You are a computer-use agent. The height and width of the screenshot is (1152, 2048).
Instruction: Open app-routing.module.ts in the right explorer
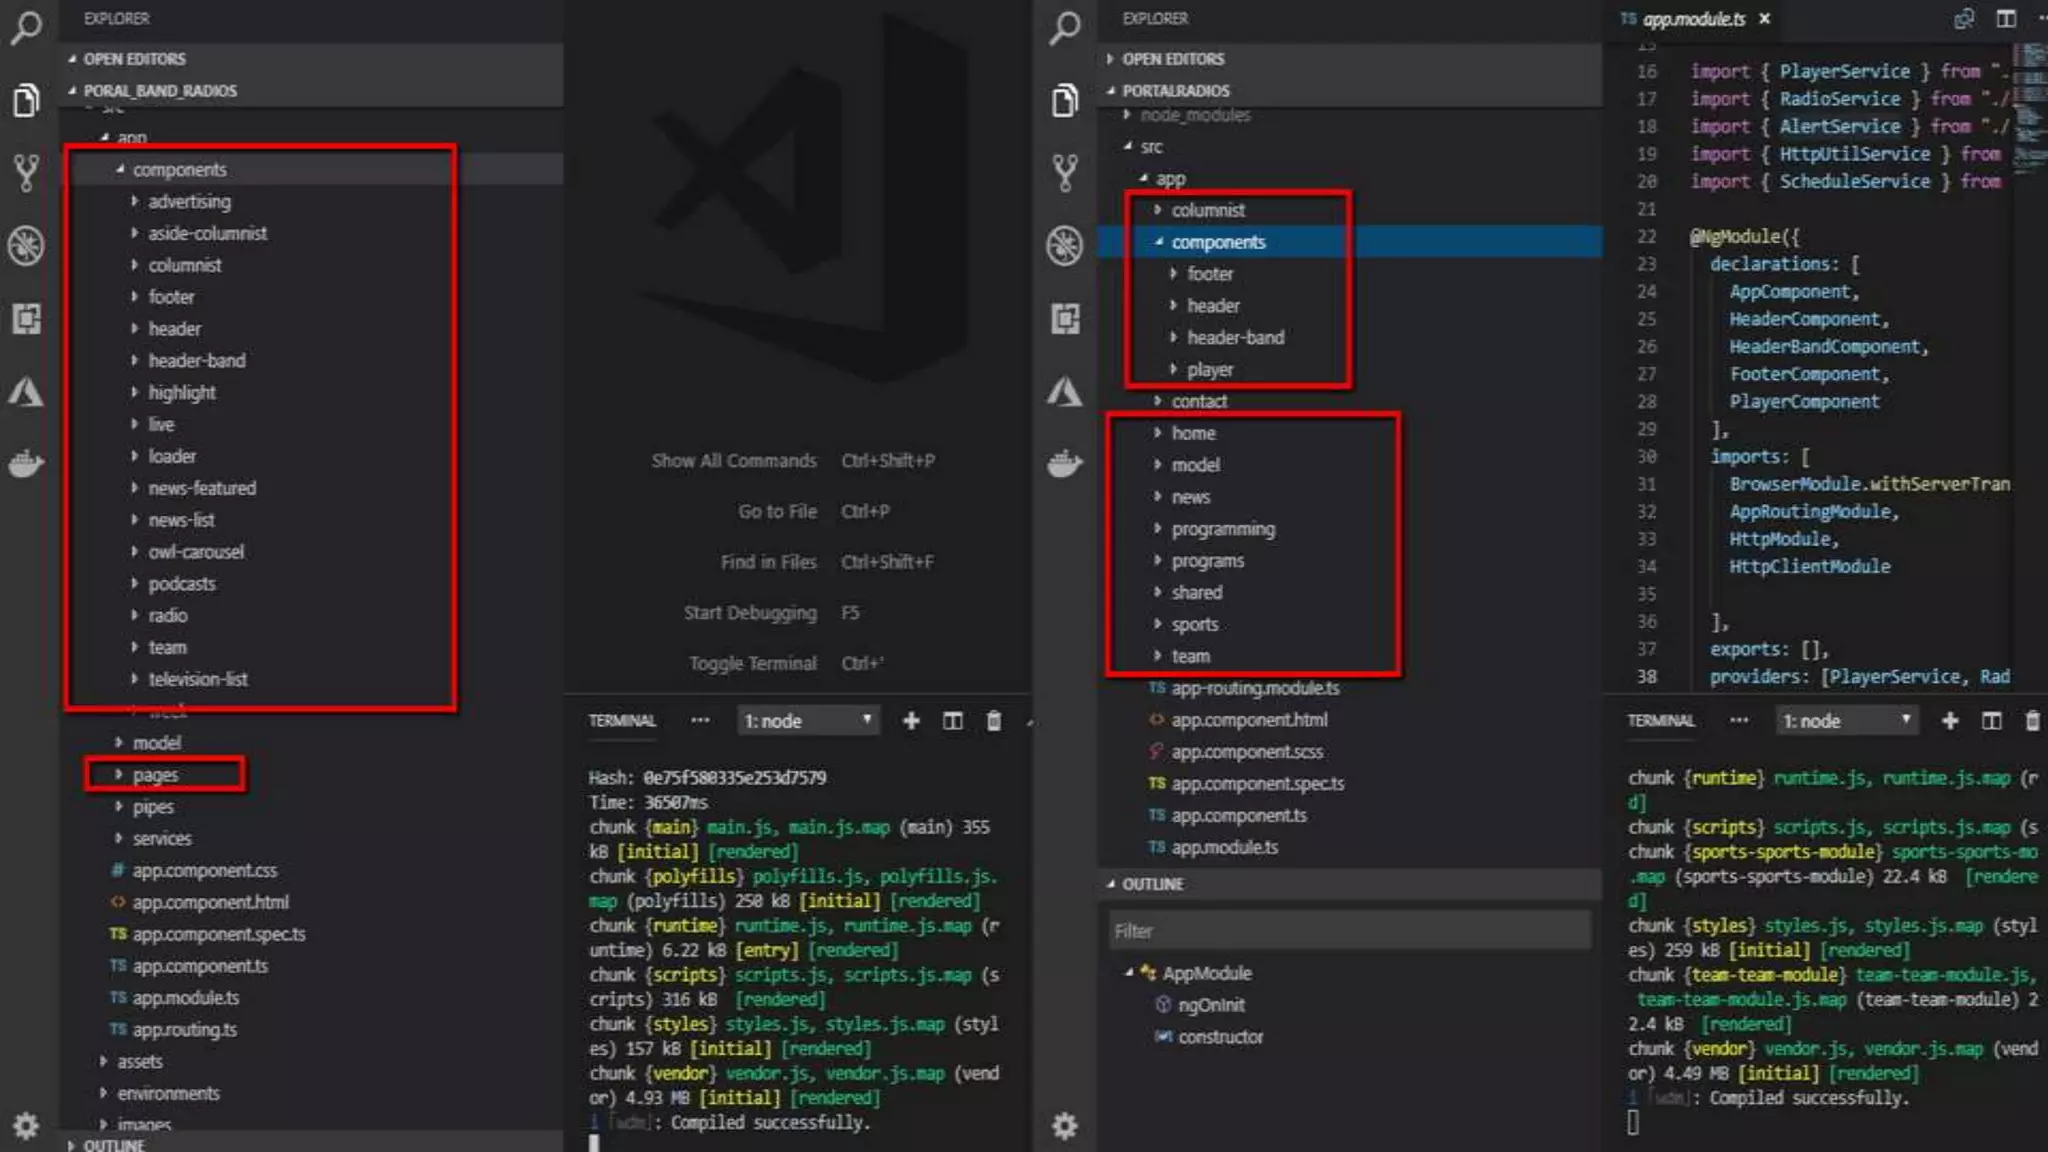tap(1254, 688)
